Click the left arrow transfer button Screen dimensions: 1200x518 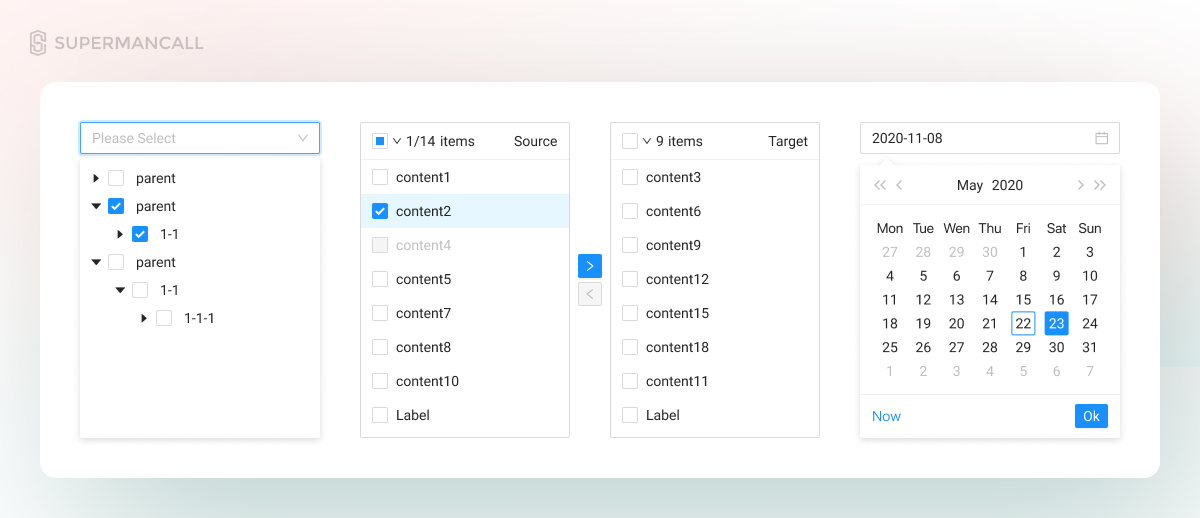(590, 294)
